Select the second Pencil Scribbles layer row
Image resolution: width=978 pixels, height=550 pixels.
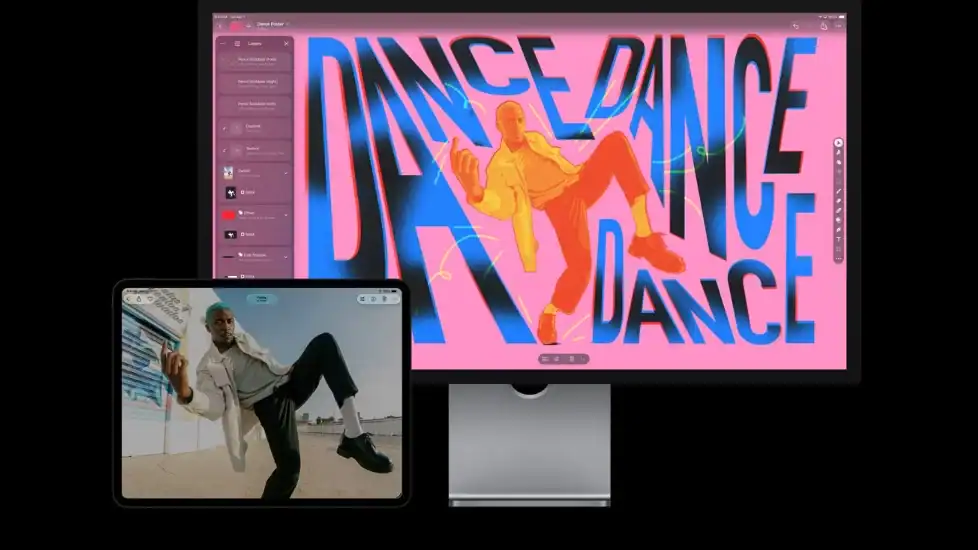[x=254, y=83]
